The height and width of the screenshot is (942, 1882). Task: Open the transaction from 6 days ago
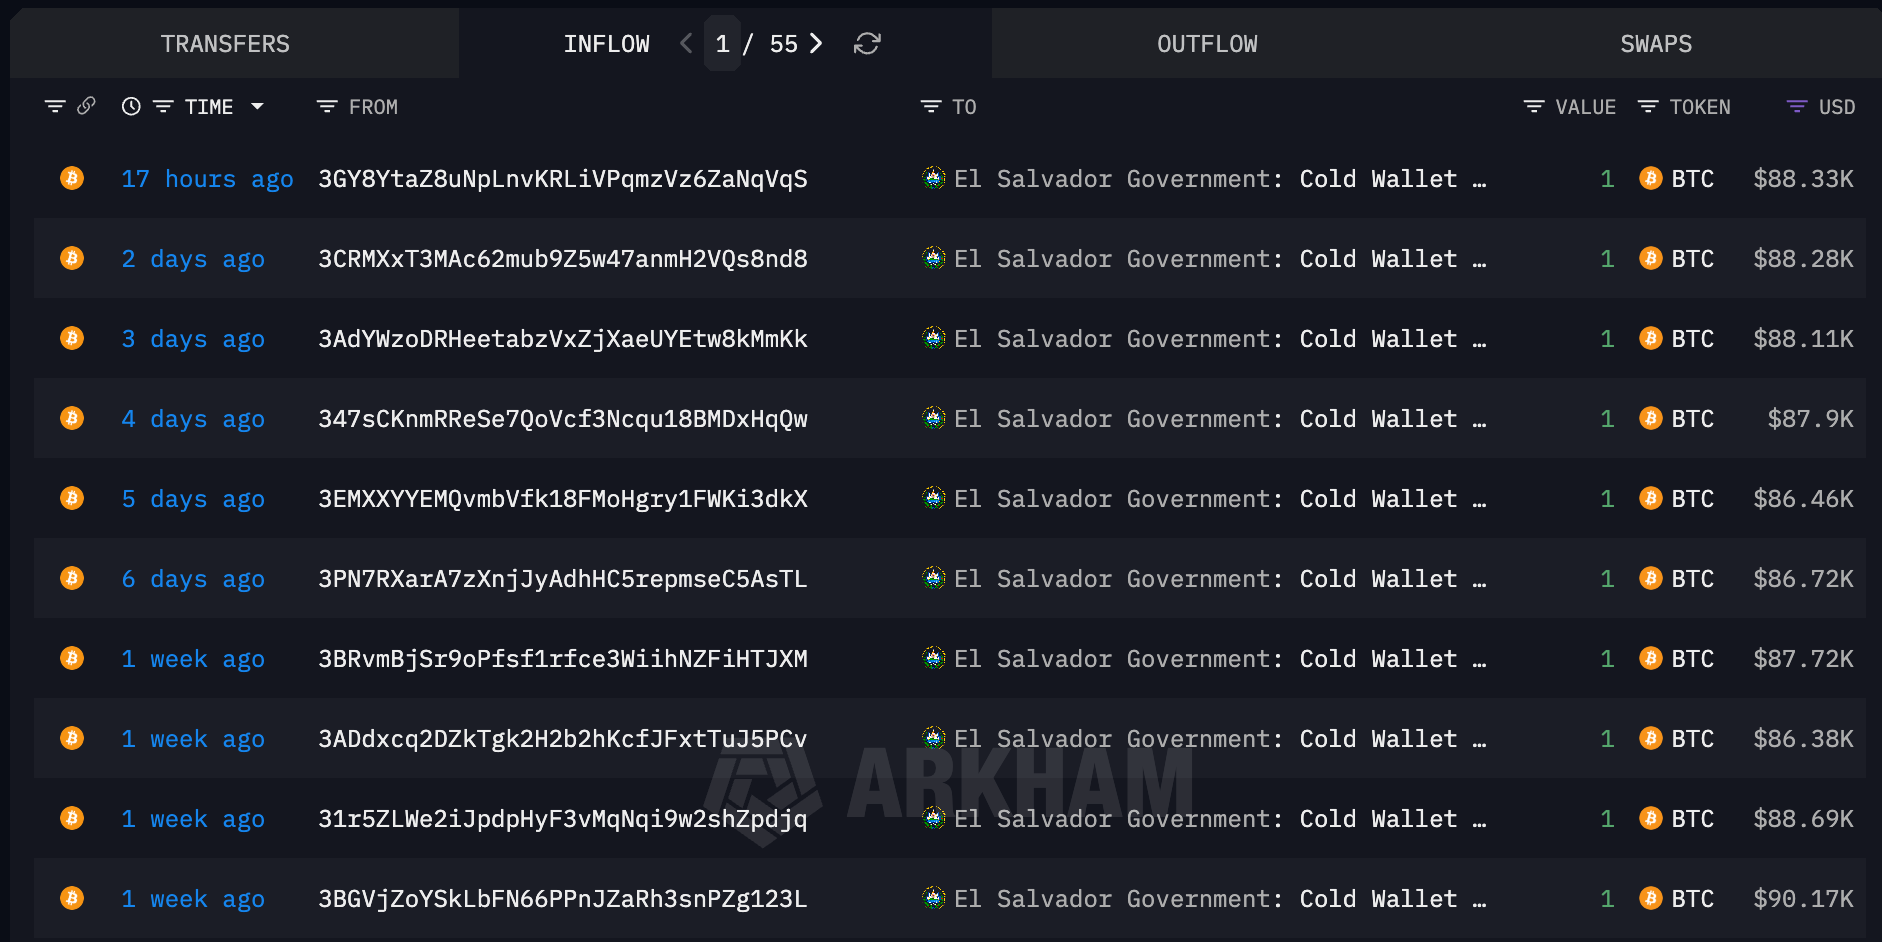click(x=193, y=579)
